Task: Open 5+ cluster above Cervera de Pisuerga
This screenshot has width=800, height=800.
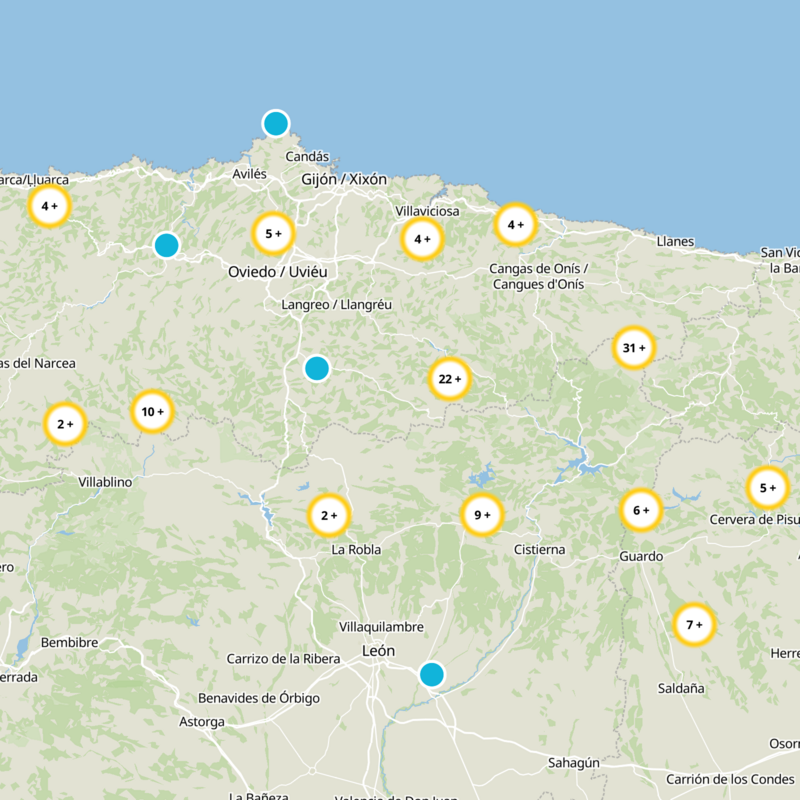Action: (x=767, y=488)
